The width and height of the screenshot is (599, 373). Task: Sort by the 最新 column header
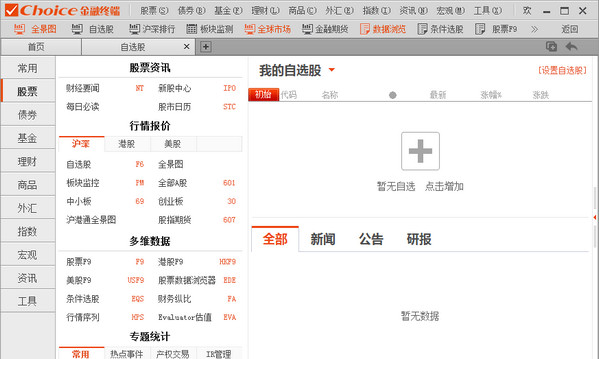438,95
